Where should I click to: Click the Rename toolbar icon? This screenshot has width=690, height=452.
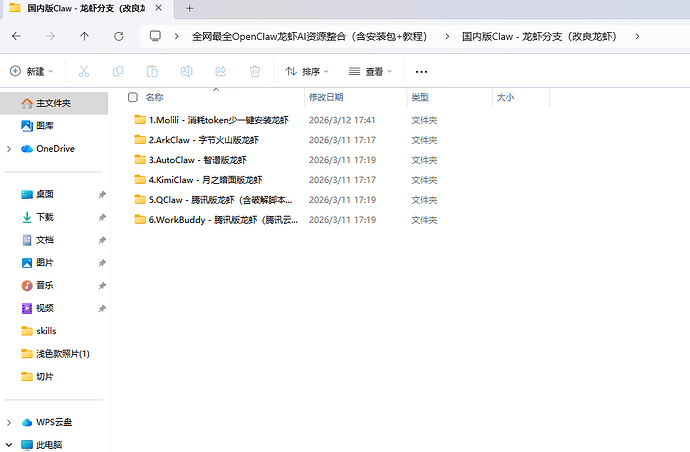pyautogui.click(x=187, y=71)
